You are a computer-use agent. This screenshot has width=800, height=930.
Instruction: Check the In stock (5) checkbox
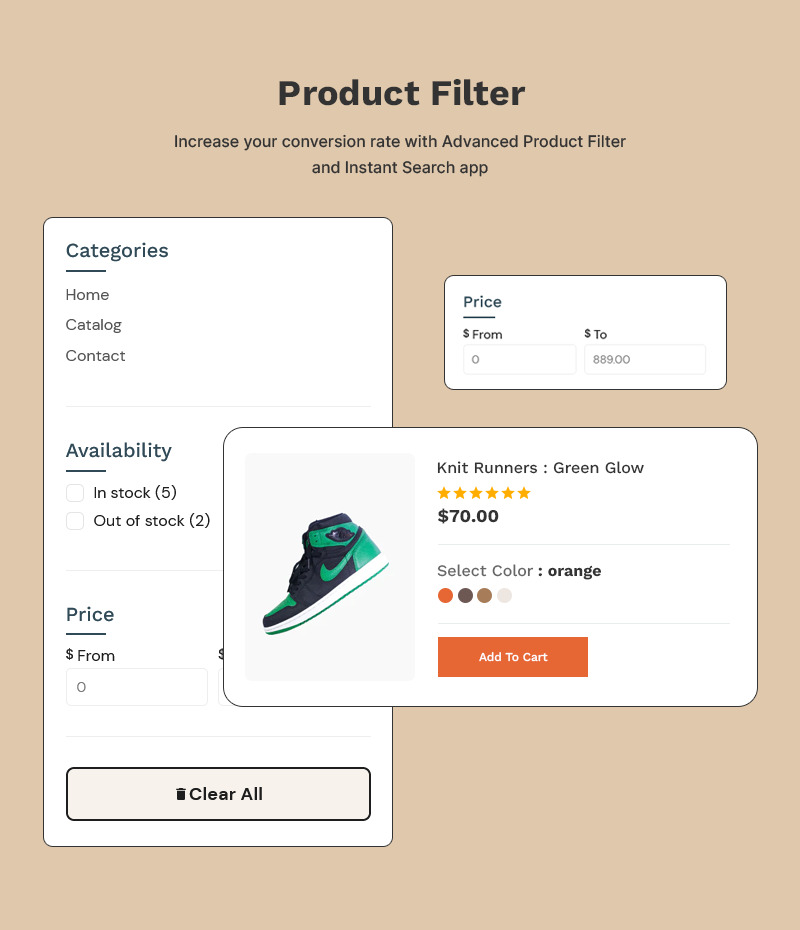pos(75,493)
